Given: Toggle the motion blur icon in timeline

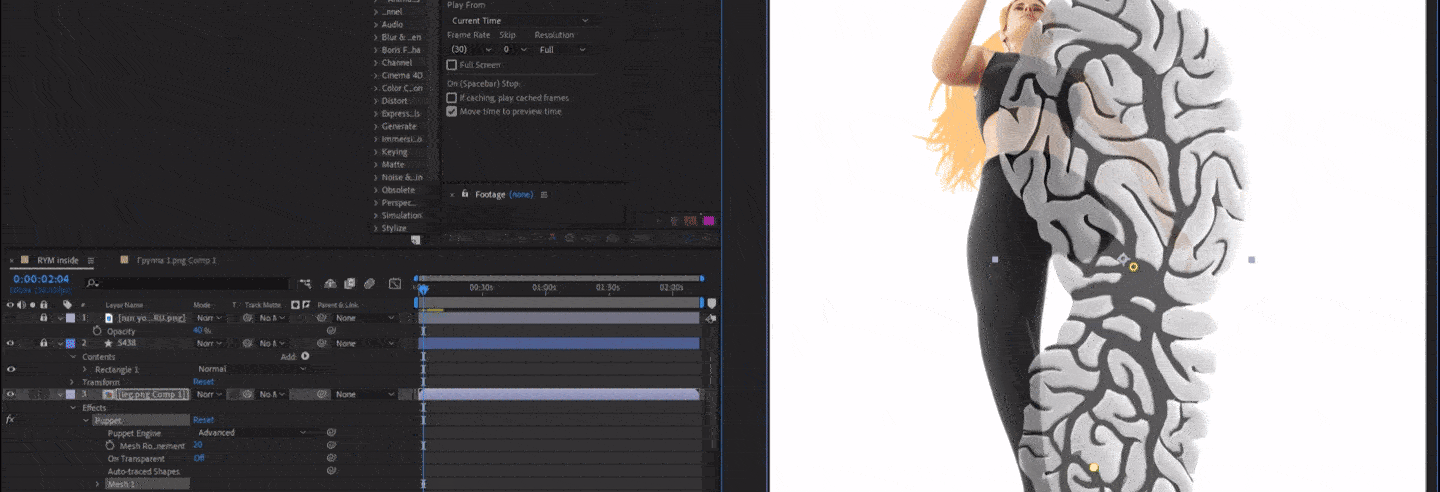Looking at the screenshot, I should (x=369, y=284).
